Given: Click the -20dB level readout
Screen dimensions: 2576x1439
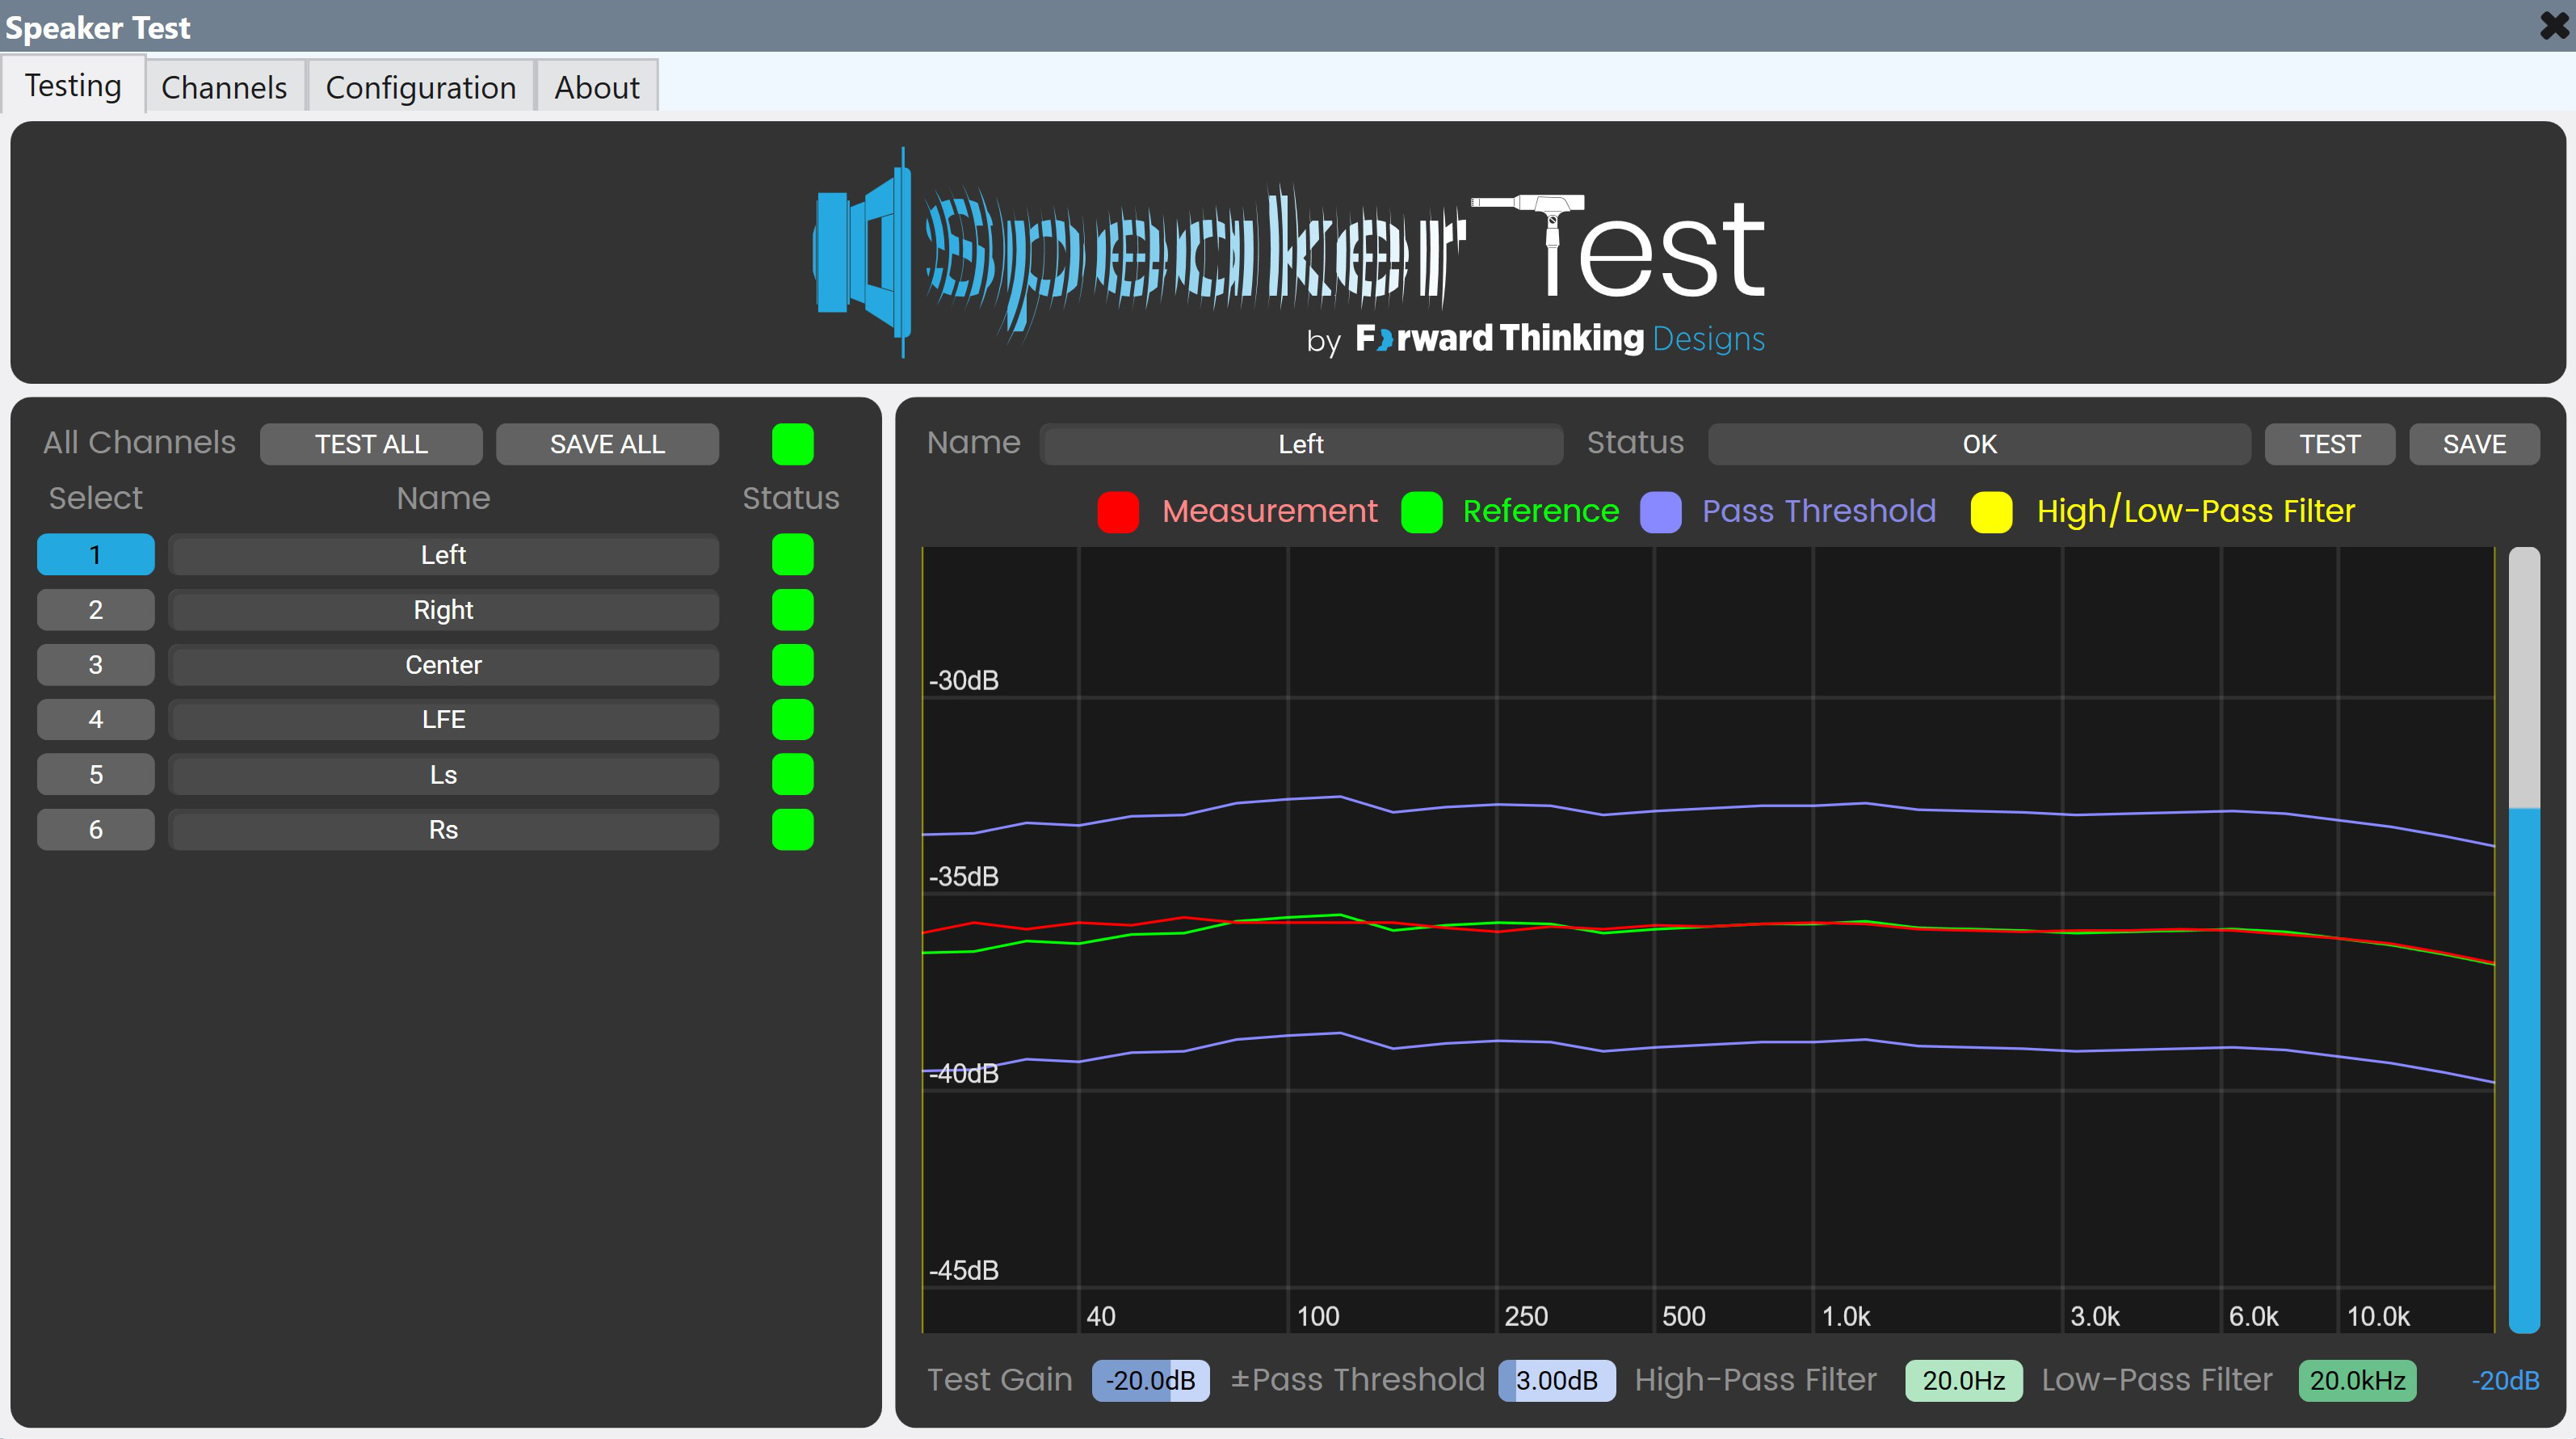Looking at the screenshot, I should point(2505,1381).
